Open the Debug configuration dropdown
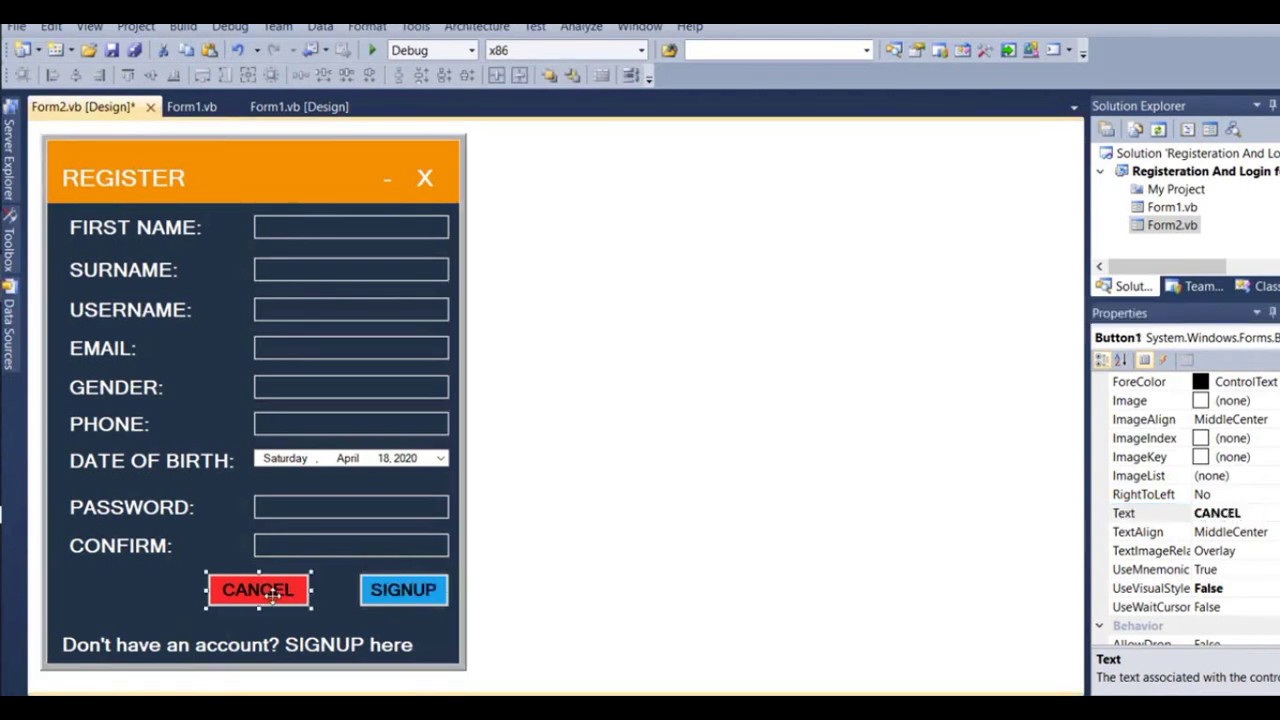 coord(471,50)
